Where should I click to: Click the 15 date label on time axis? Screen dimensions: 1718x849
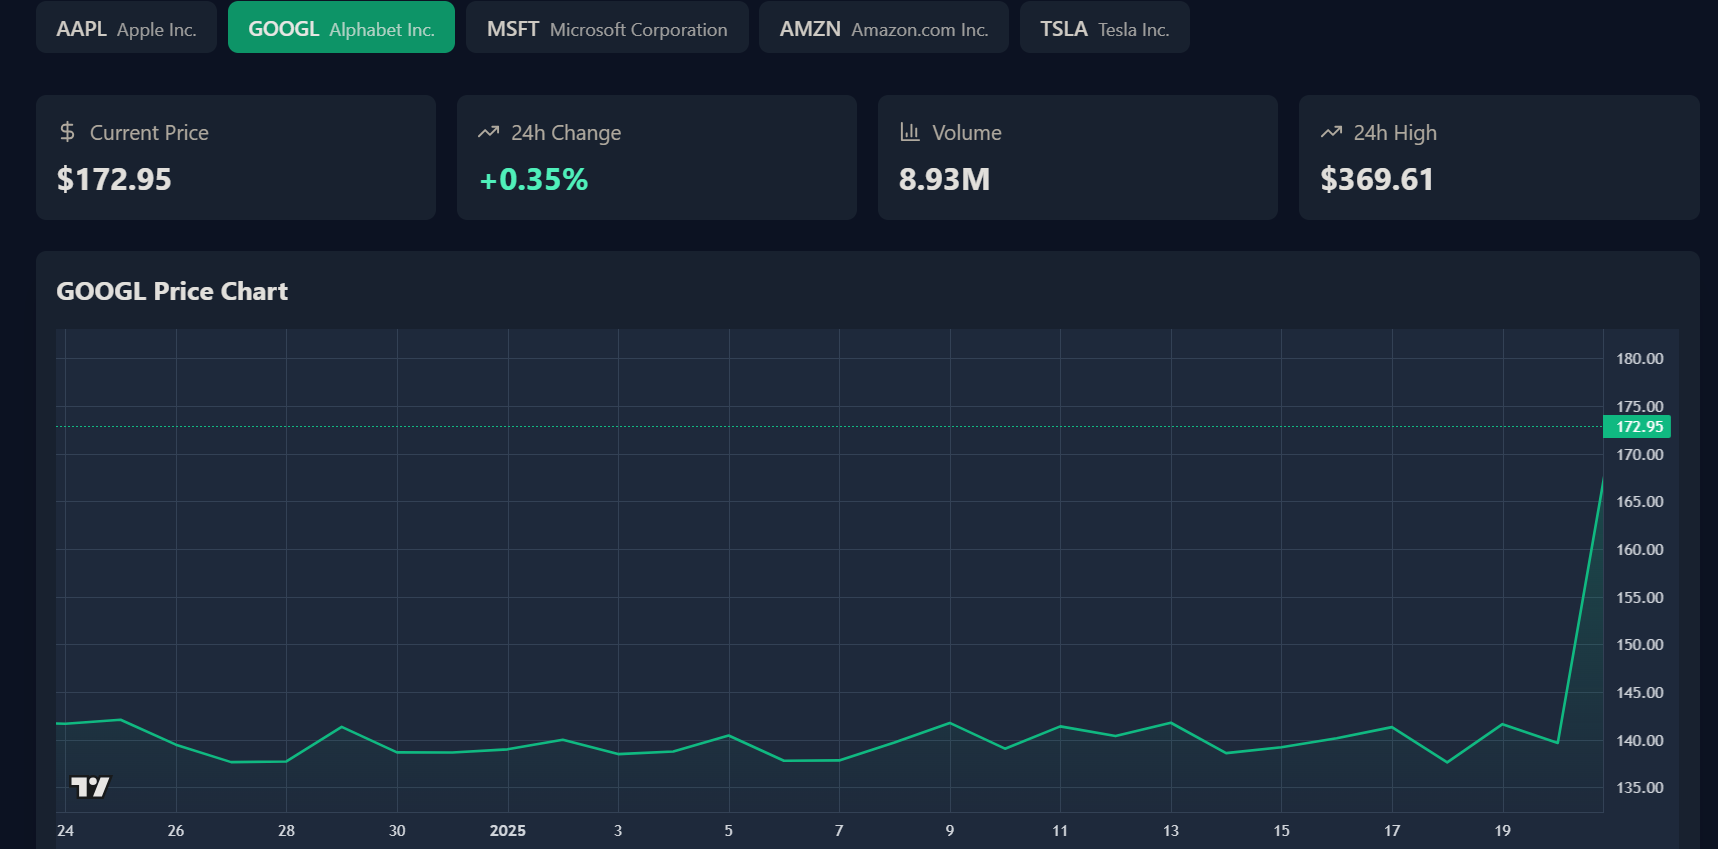tap(1282, 830)
